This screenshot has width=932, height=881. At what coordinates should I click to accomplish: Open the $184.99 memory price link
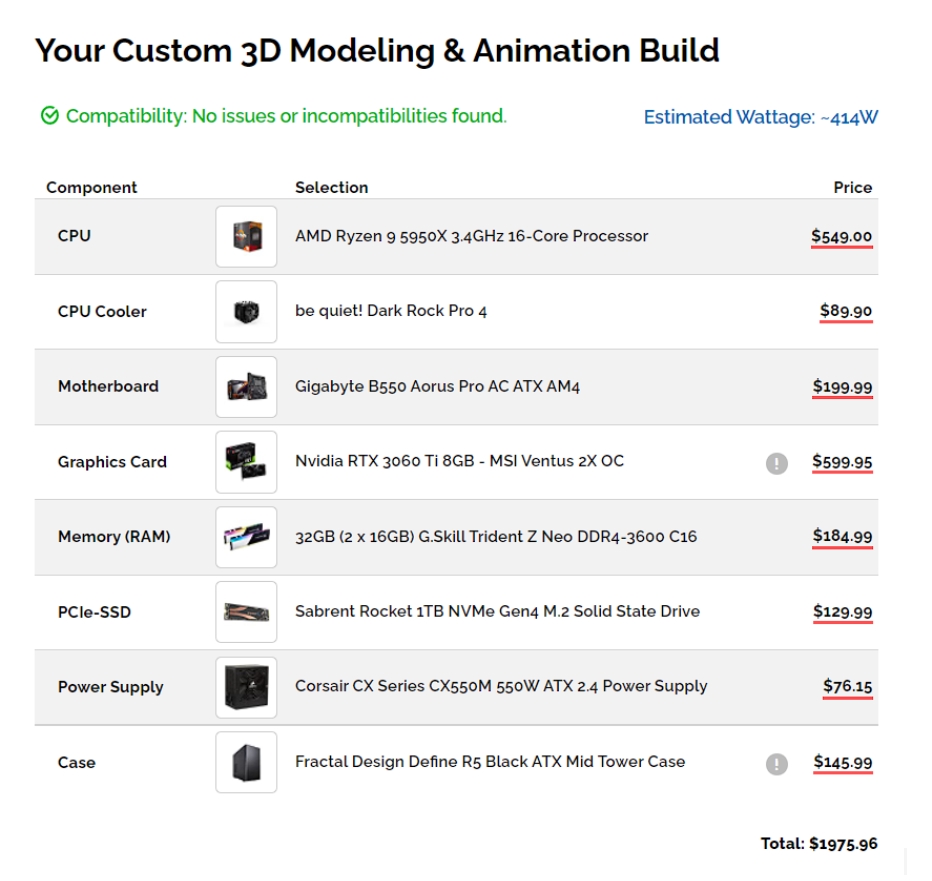click(842, 537)
